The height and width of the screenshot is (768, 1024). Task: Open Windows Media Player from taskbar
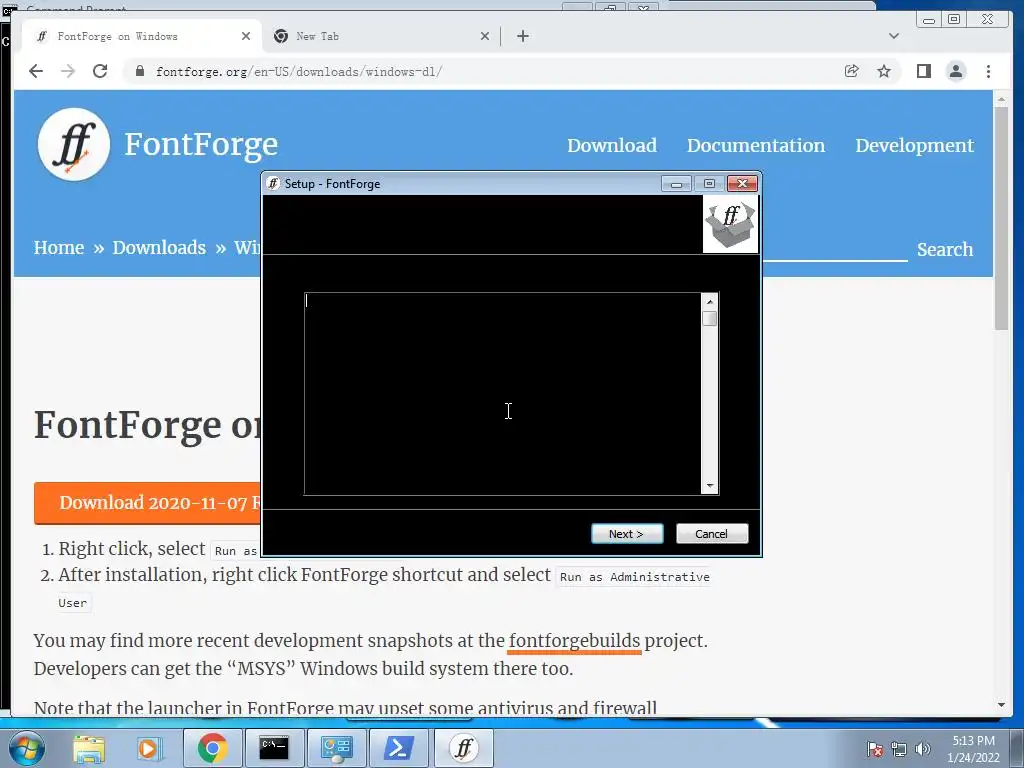(x=149, y=748)
